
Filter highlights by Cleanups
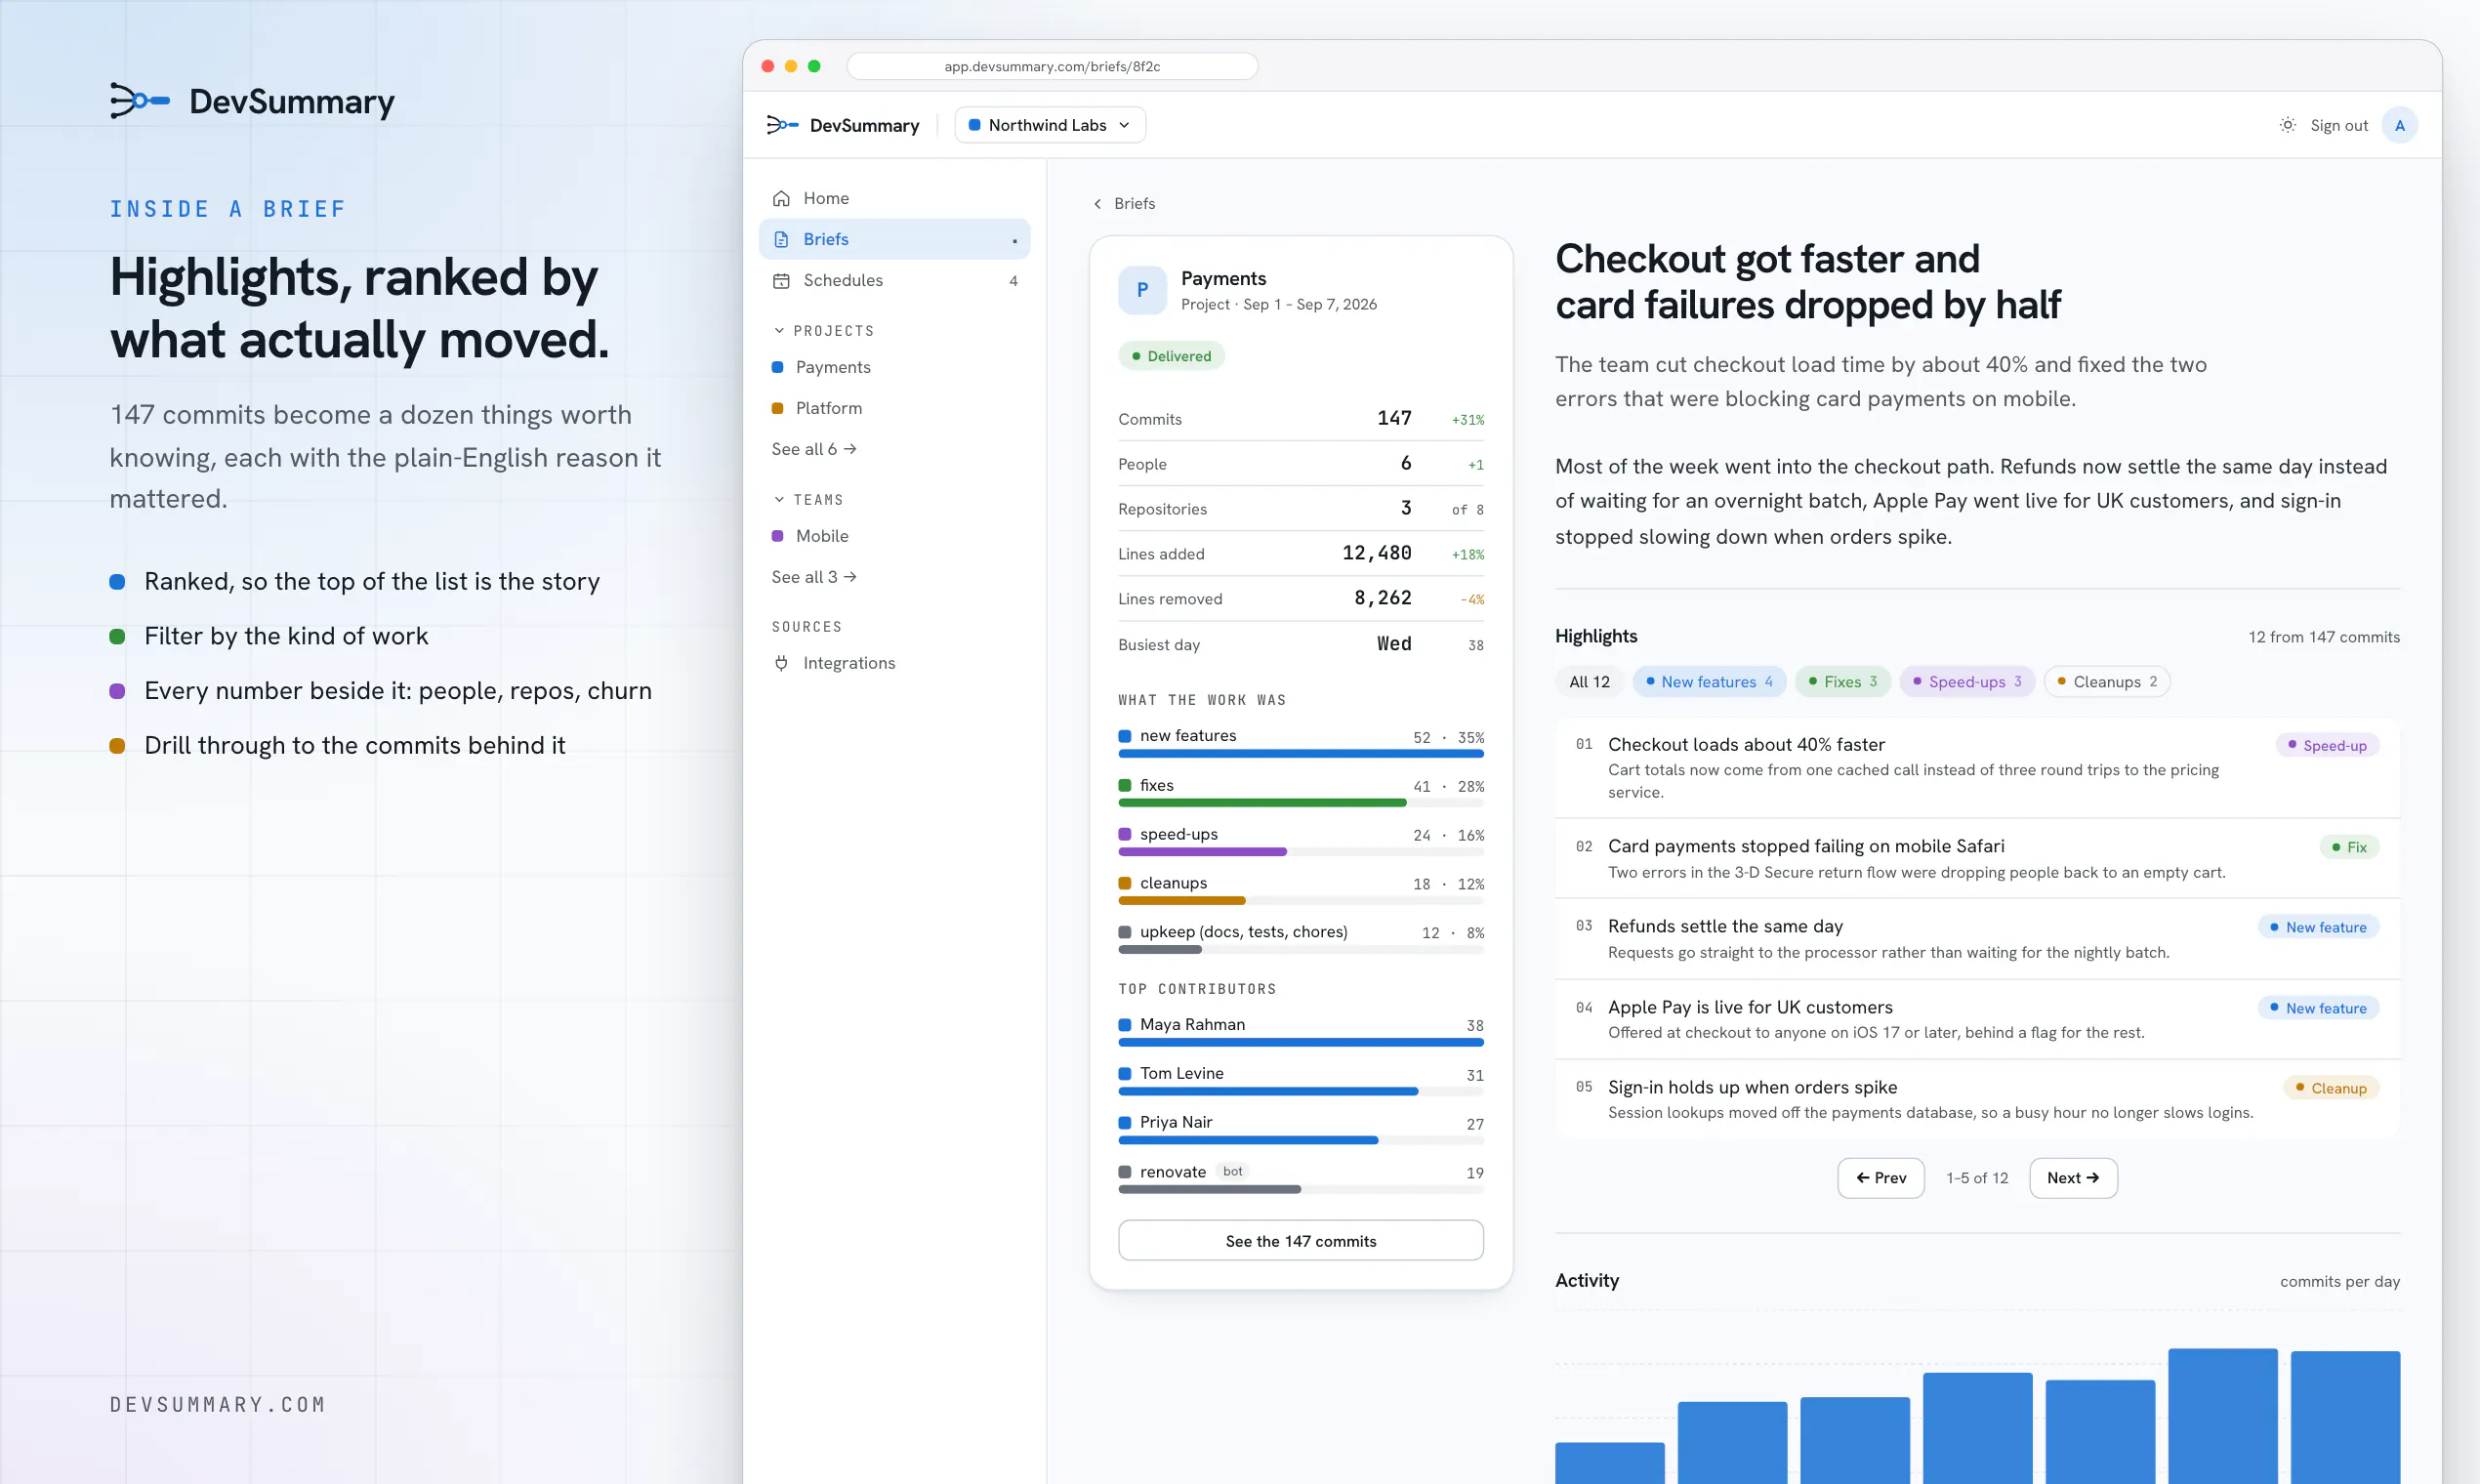(x=2106, y=682)
